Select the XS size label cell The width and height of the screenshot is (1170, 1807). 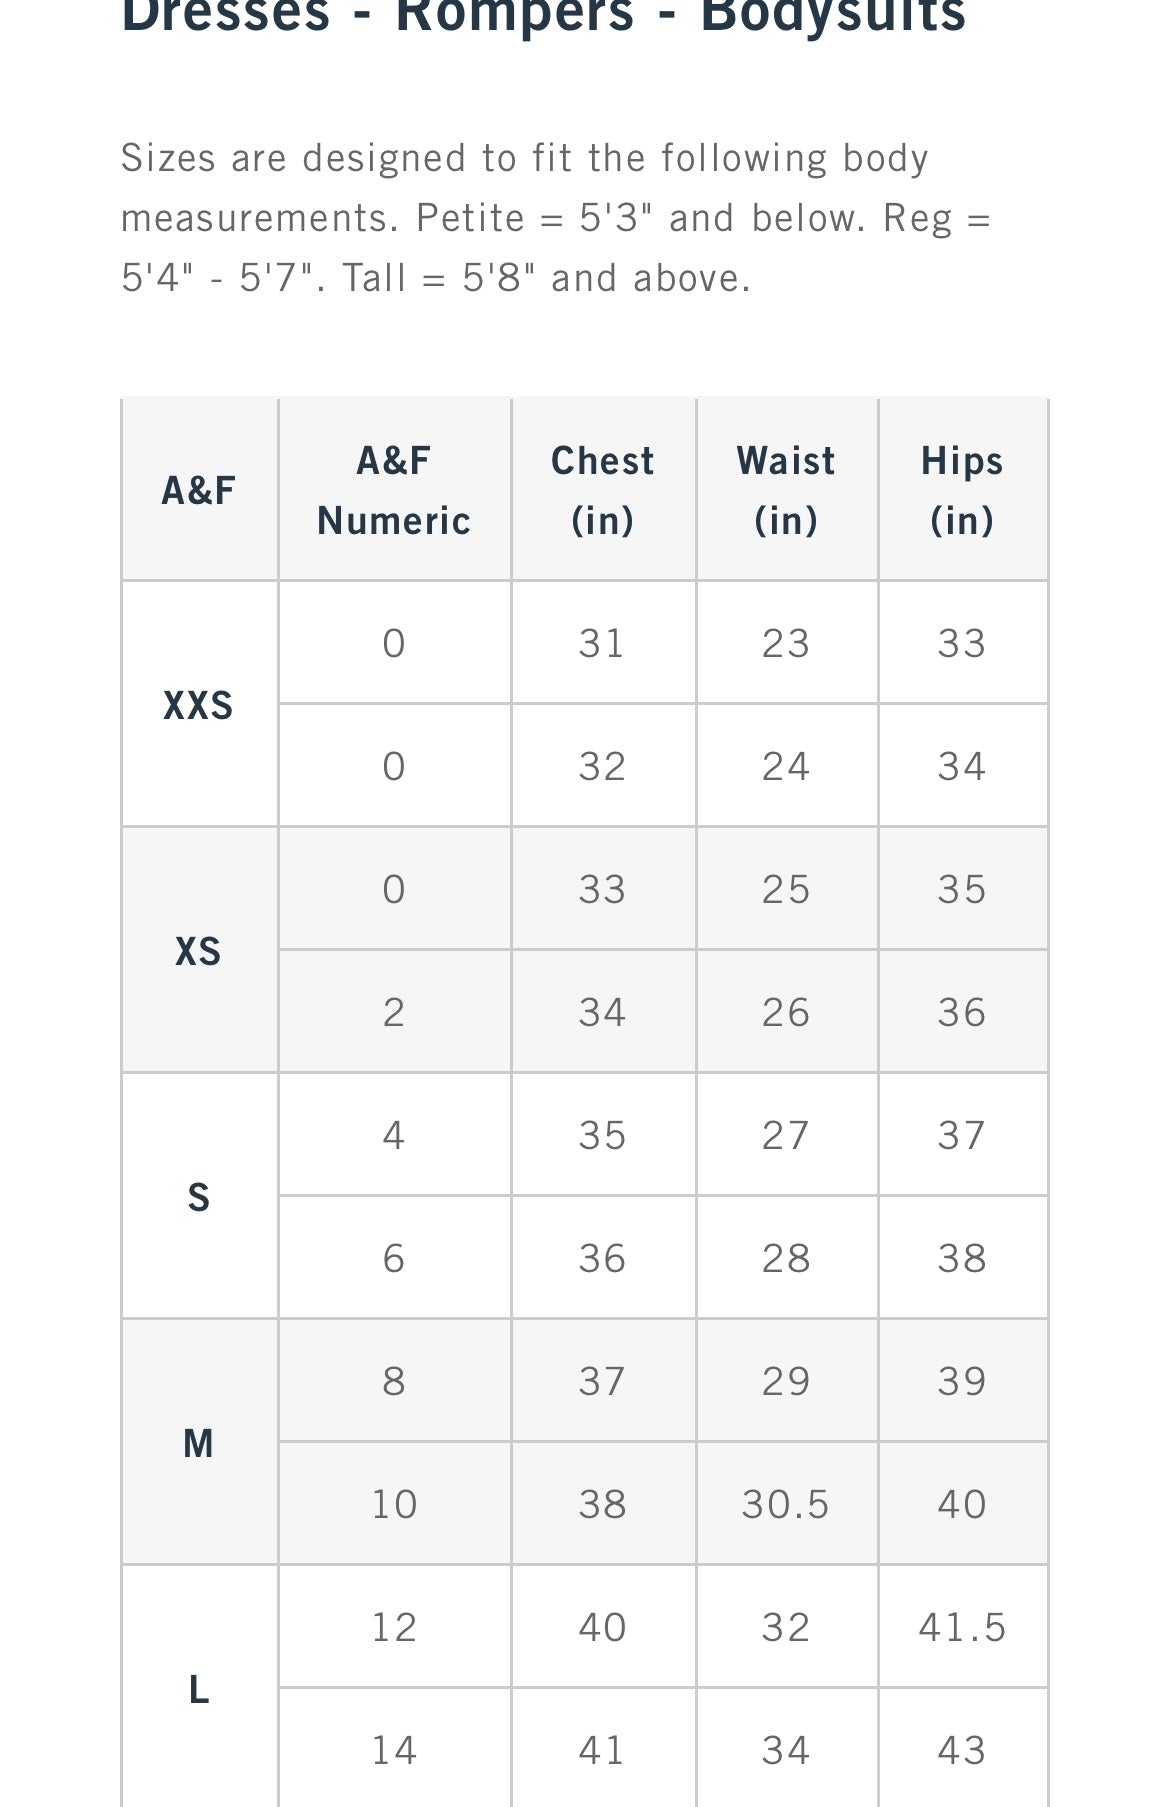198,951
